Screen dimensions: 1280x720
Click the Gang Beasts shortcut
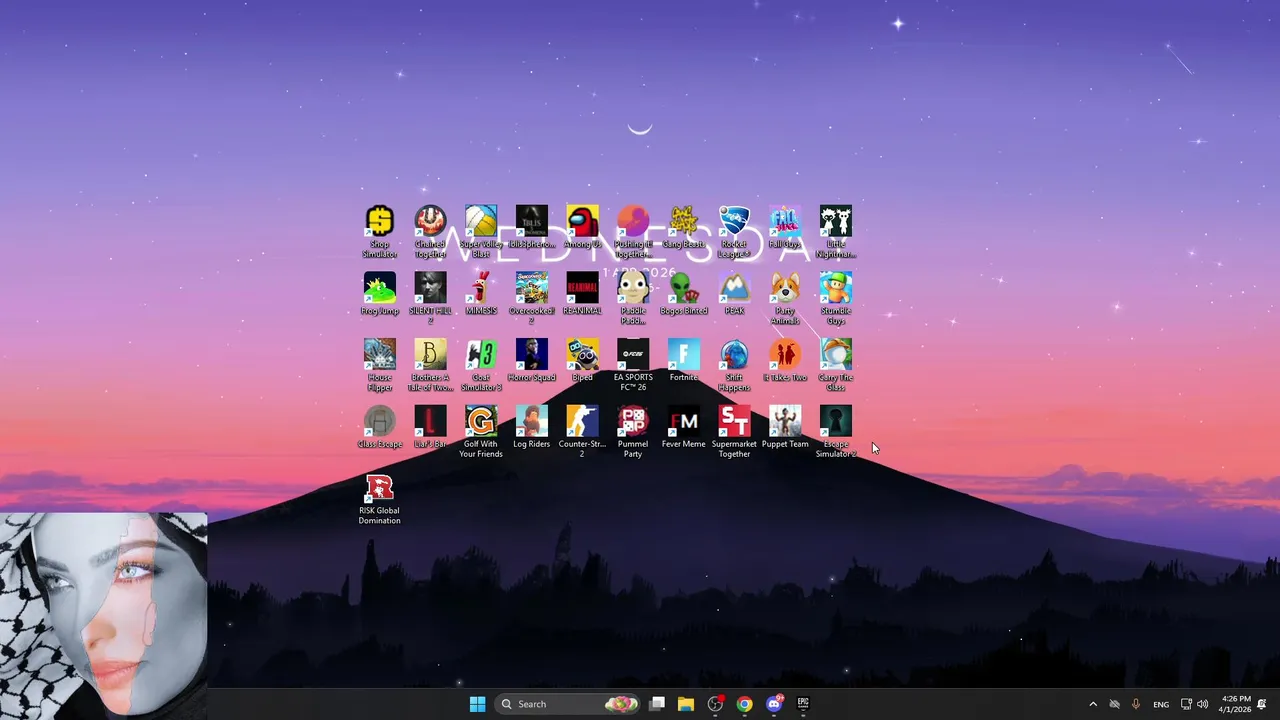click(684, 222)
